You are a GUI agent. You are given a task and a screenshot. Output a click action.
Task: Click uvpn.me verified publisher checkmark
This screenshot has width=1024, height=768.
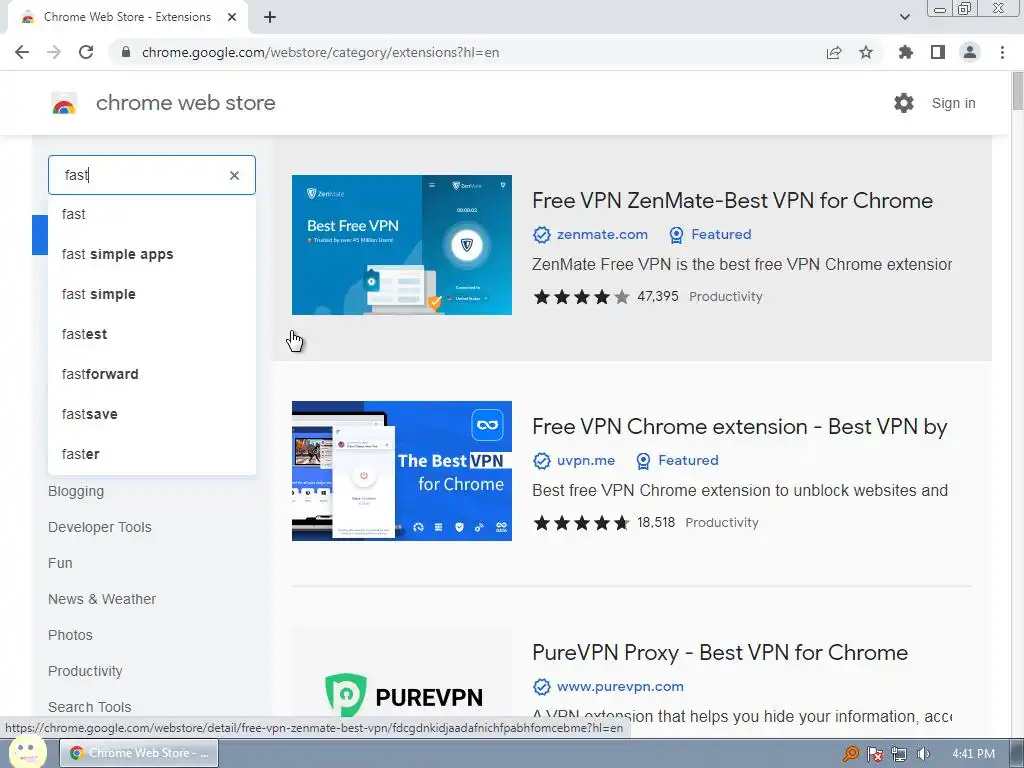pos(541,460)
